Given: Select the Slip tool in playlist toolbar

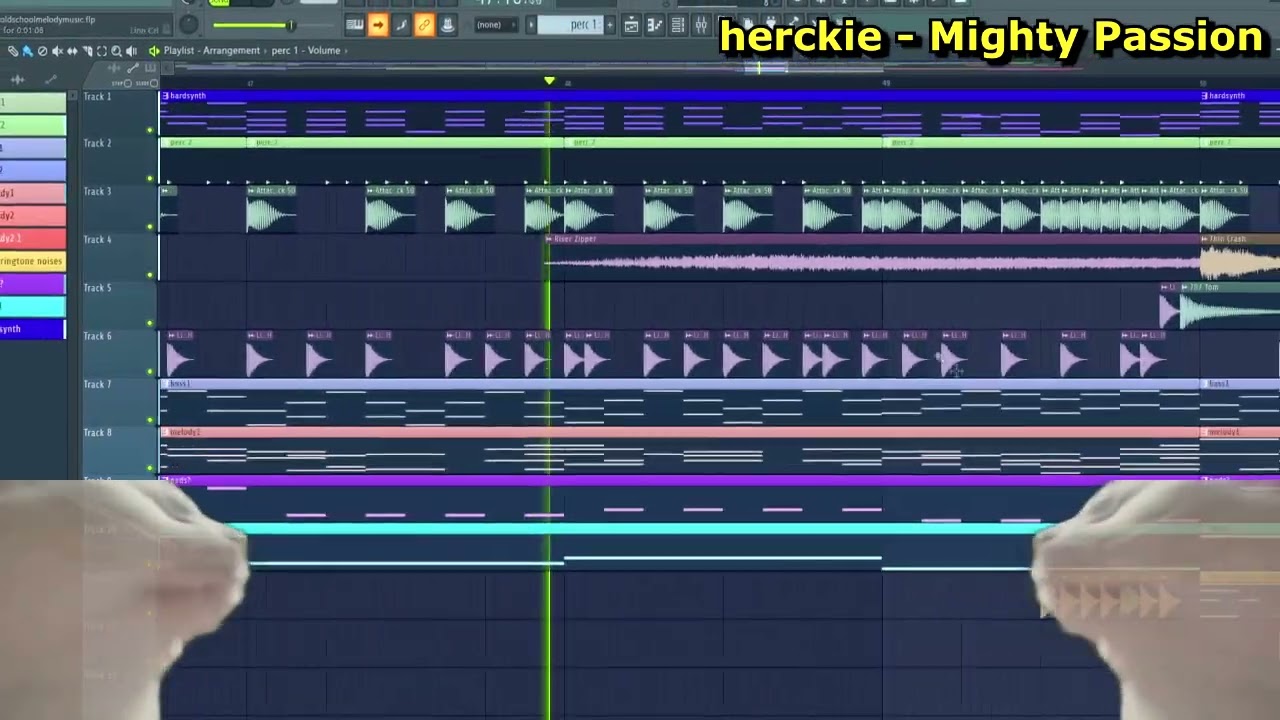Looking at the screenshot, I should click(72, 50).
